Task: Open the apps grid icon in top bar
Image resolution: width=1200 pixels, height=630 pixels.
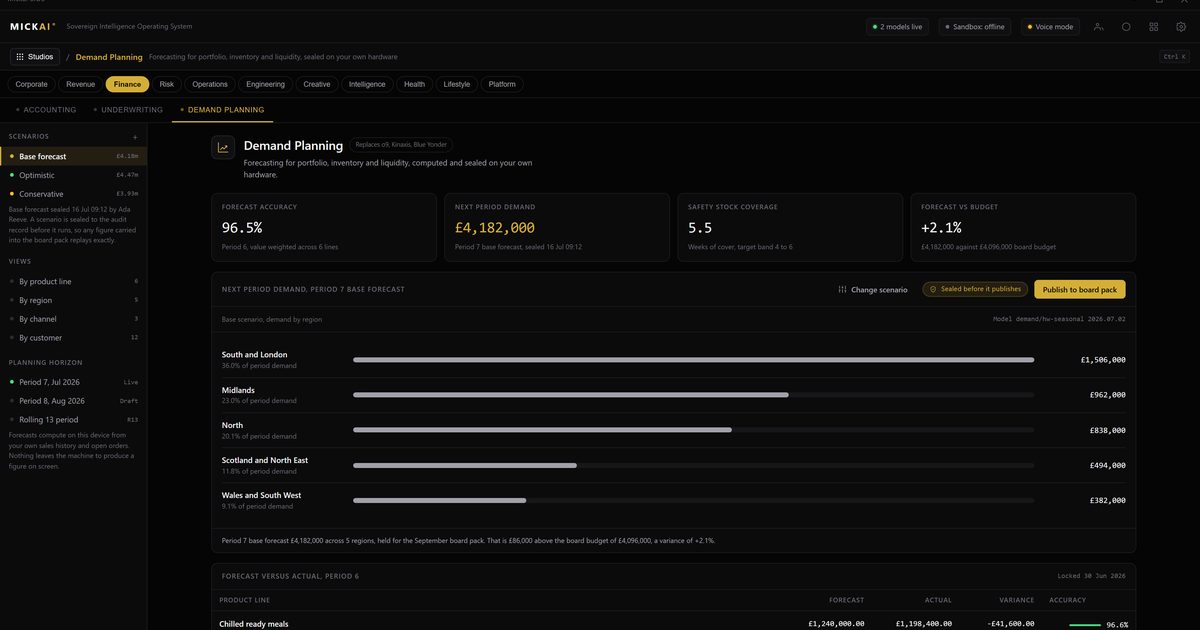Action: [1154, 27]
